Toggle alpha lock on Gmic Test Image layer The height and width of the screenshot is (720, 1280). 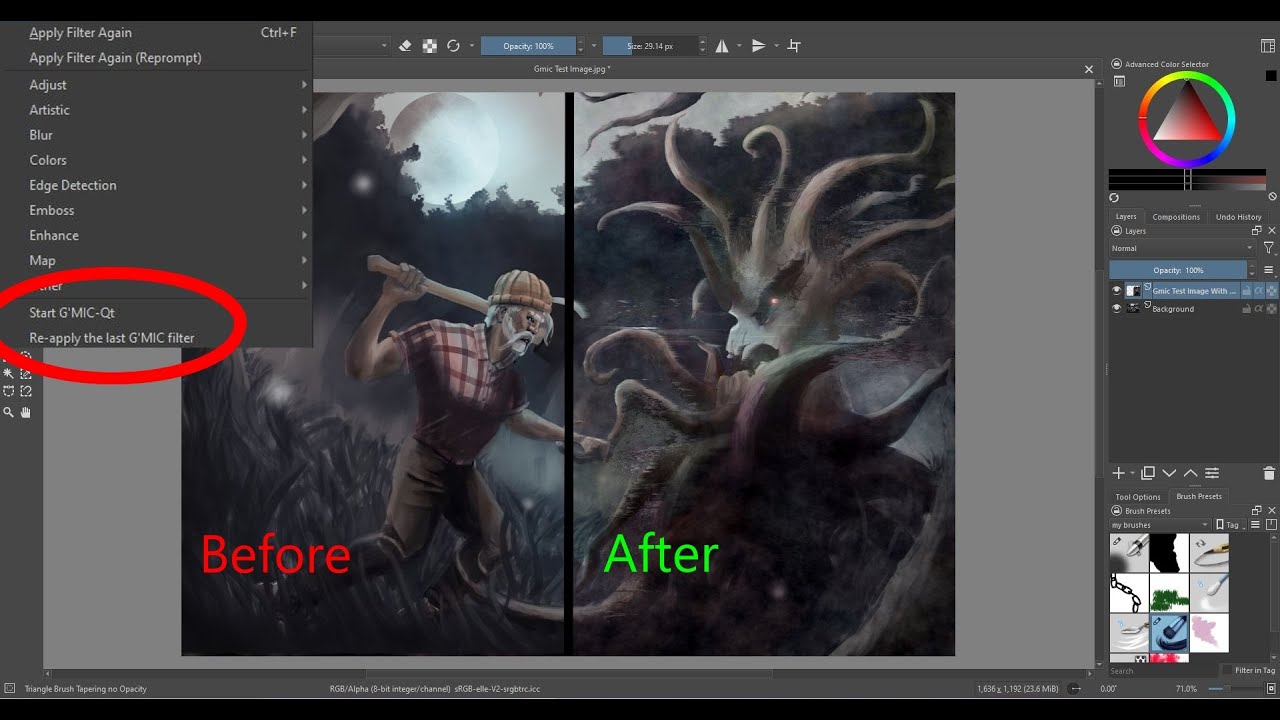point(1272,291)
